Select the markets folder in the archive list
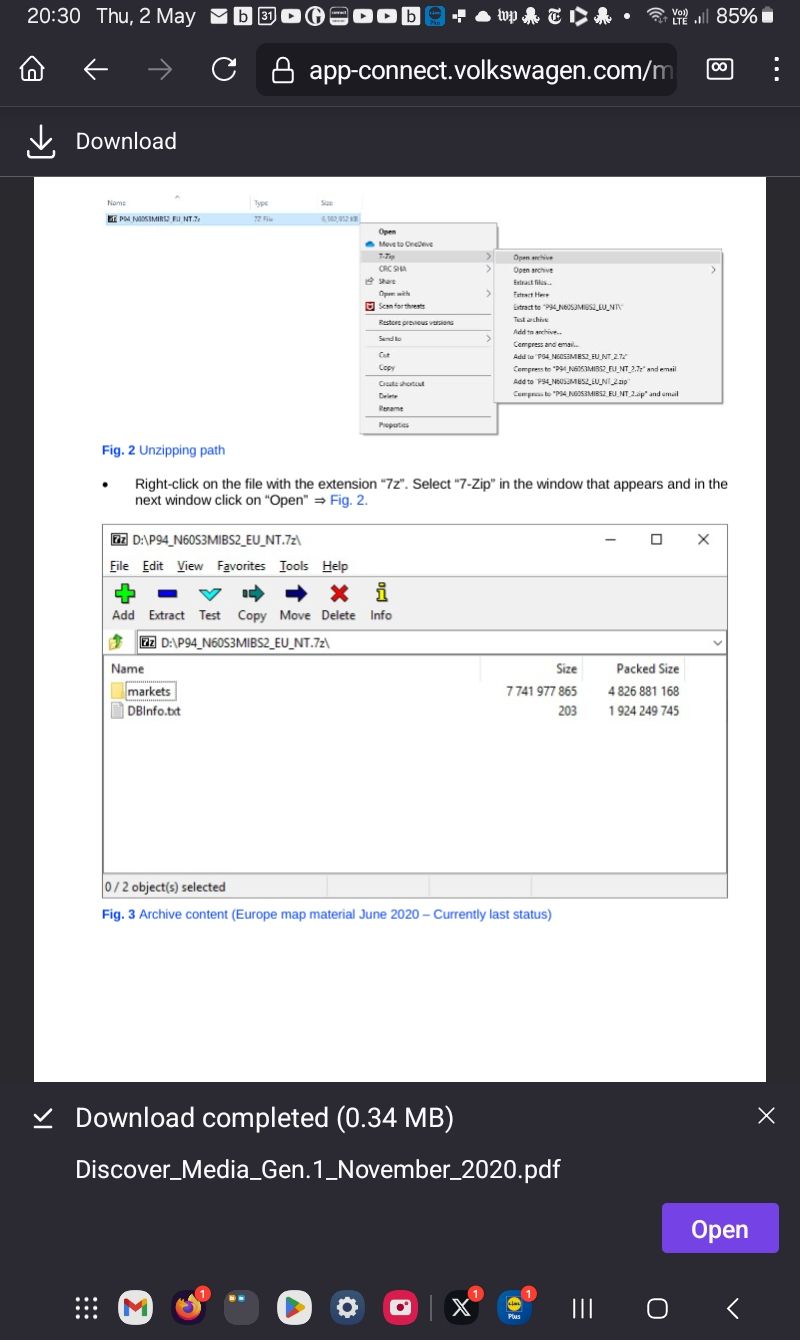 pos(148,691)
